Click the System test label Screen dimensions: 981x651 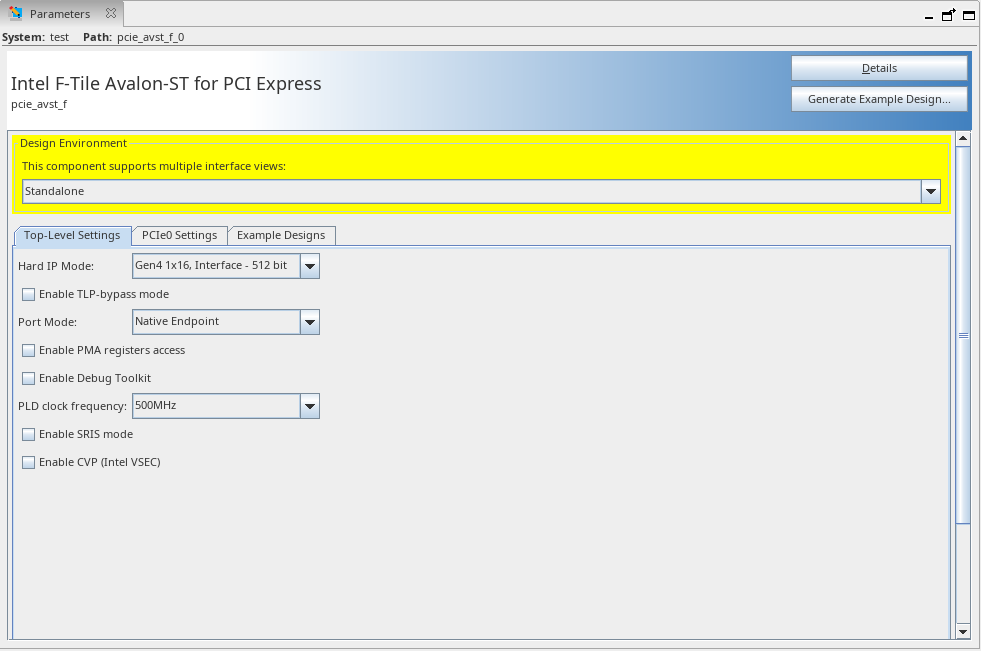tap(36, 37)
